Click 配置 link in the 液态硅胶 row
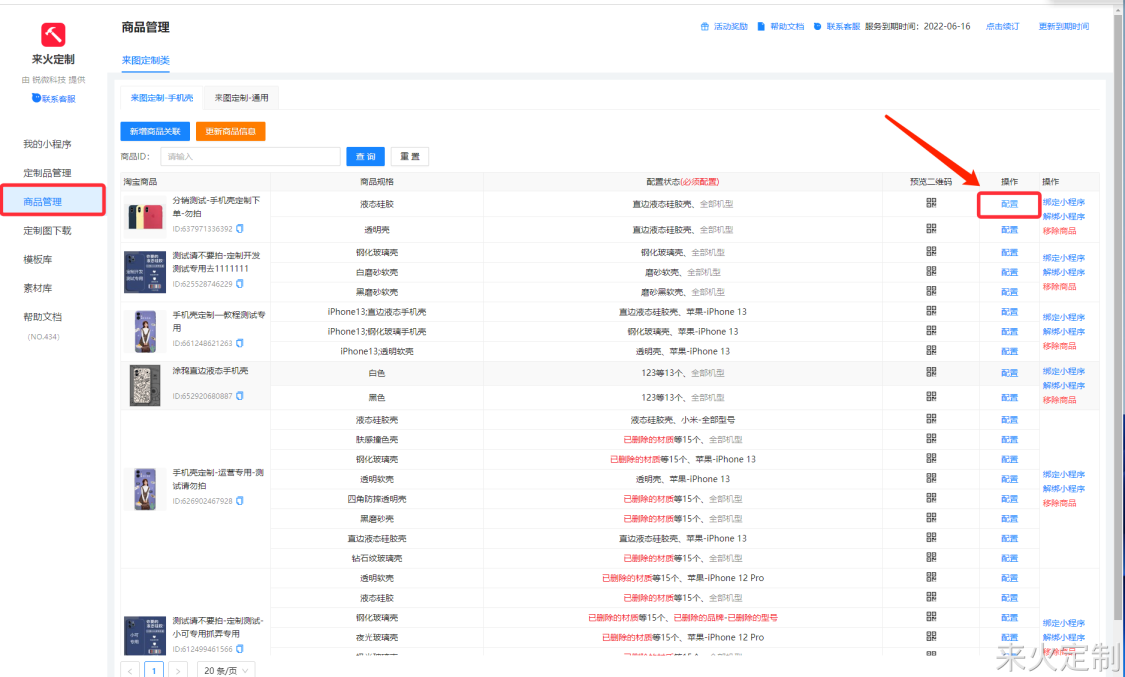The image size is (1125, 677). click(x=1009, y=203)
